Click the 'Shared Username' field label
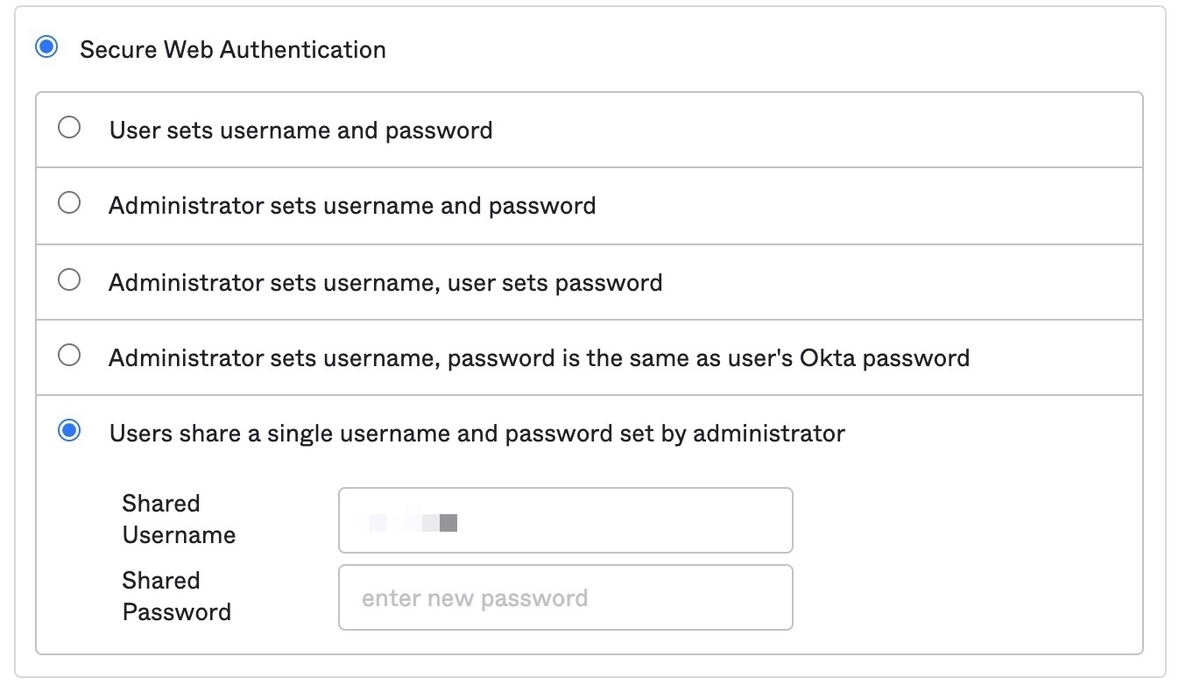Image resolution: width=1200 pixels, height=685 pixels. pos(179,519)
